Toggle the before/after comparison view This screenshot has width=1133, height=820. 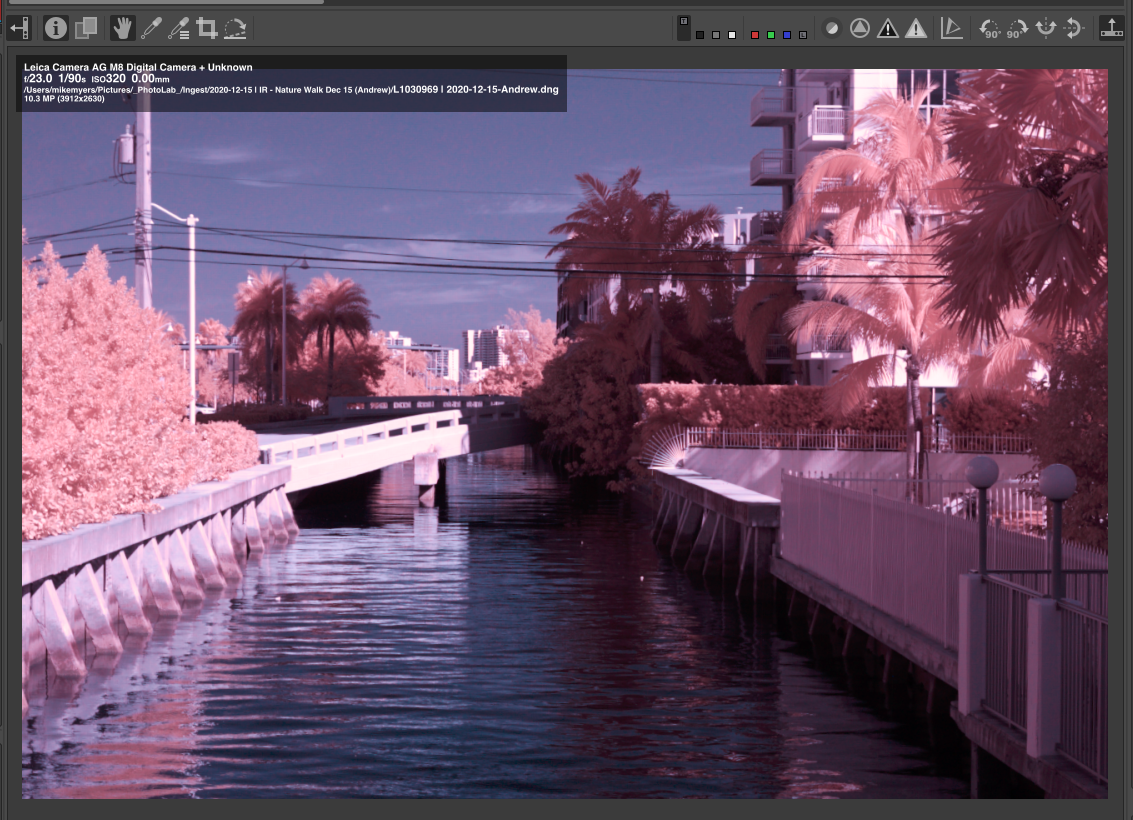pyautogui.click(x=86, y=28)
